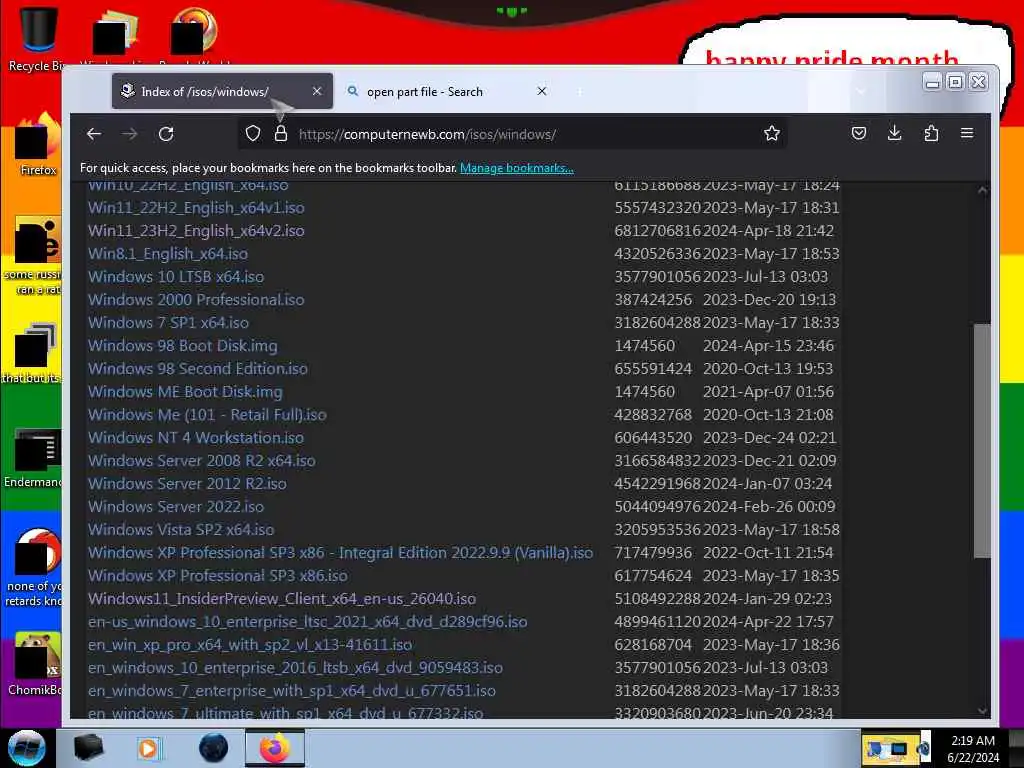Open Windows Me (101 - Retail Full).iso
1024x768 pixels.
207,415
